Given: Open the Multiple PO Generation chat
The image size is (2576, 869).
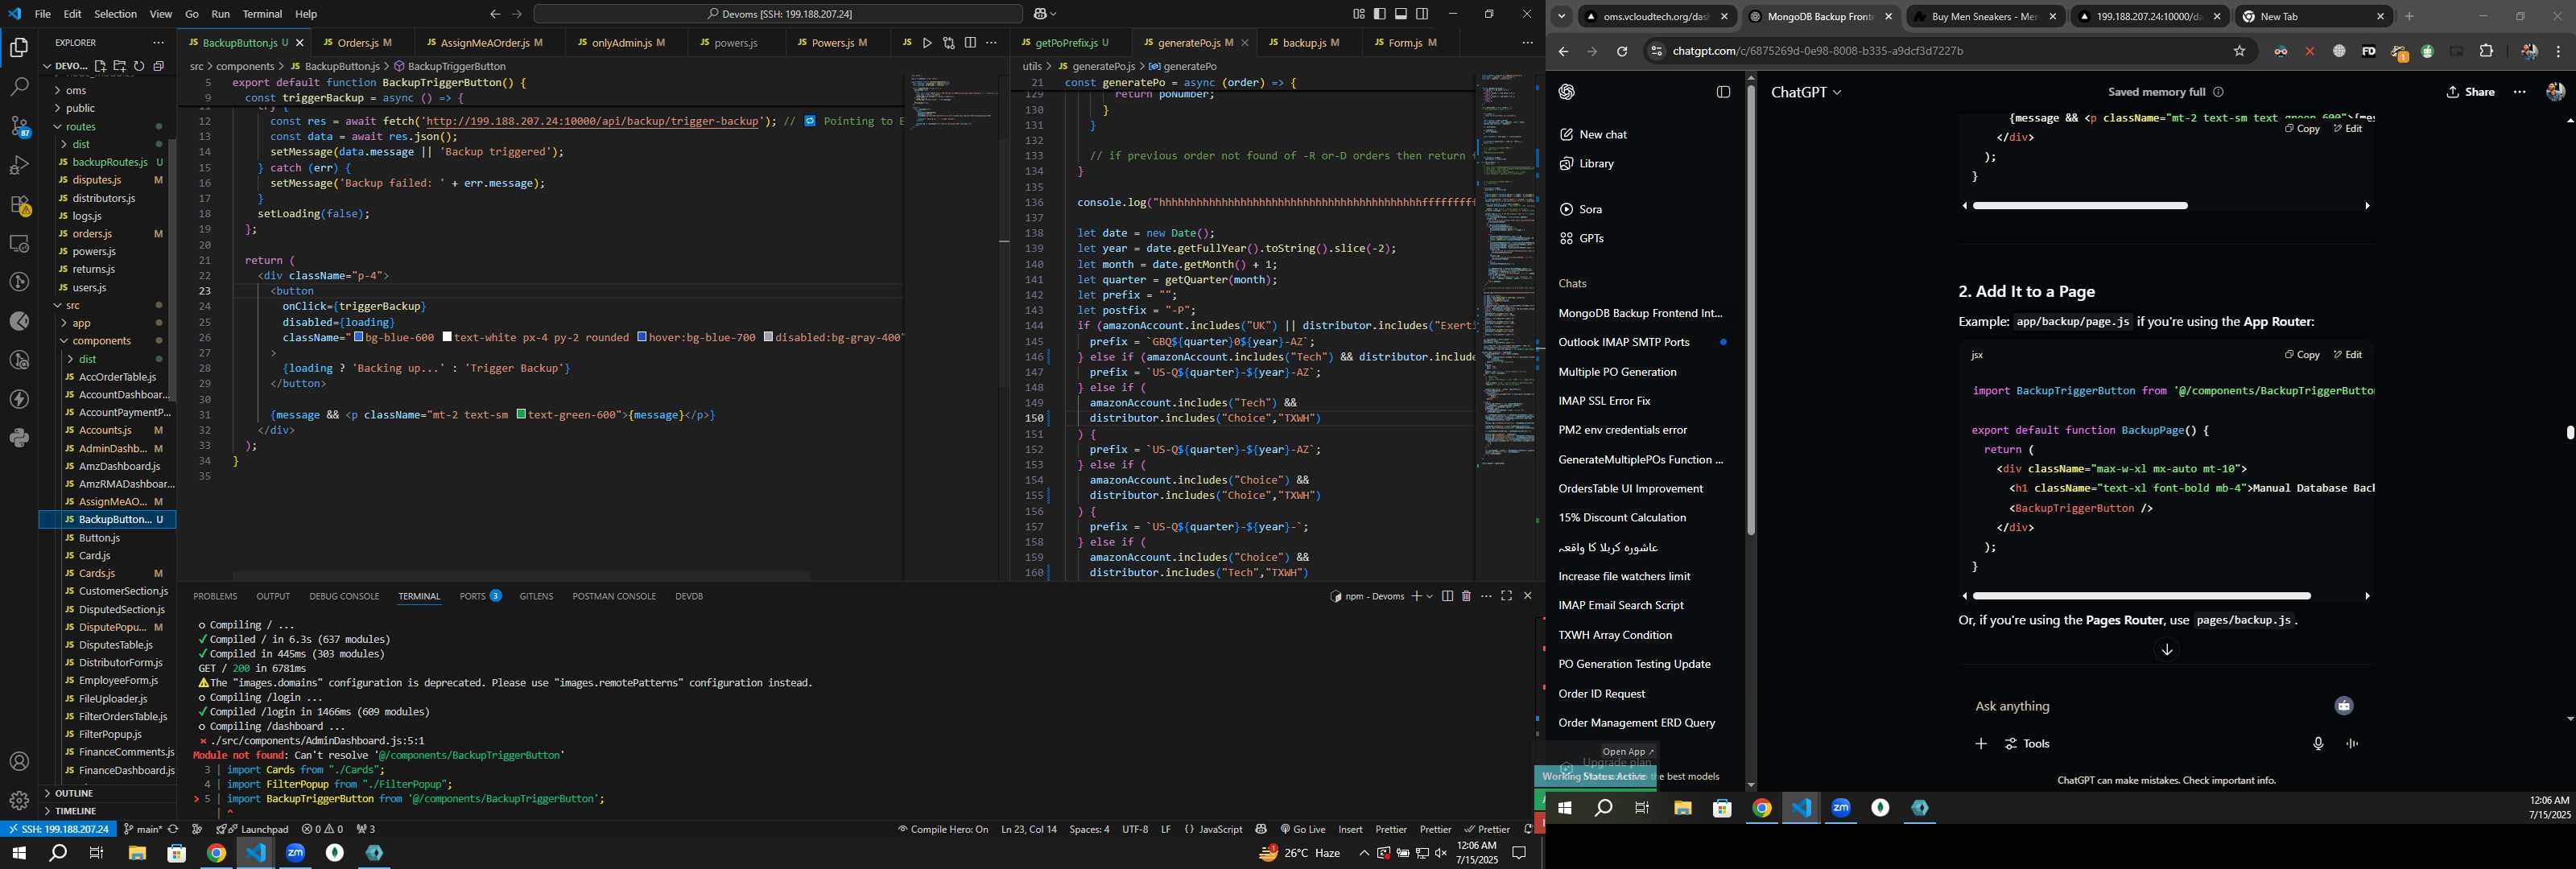Looking at the screenshot, I should [x=1617, y=372].
